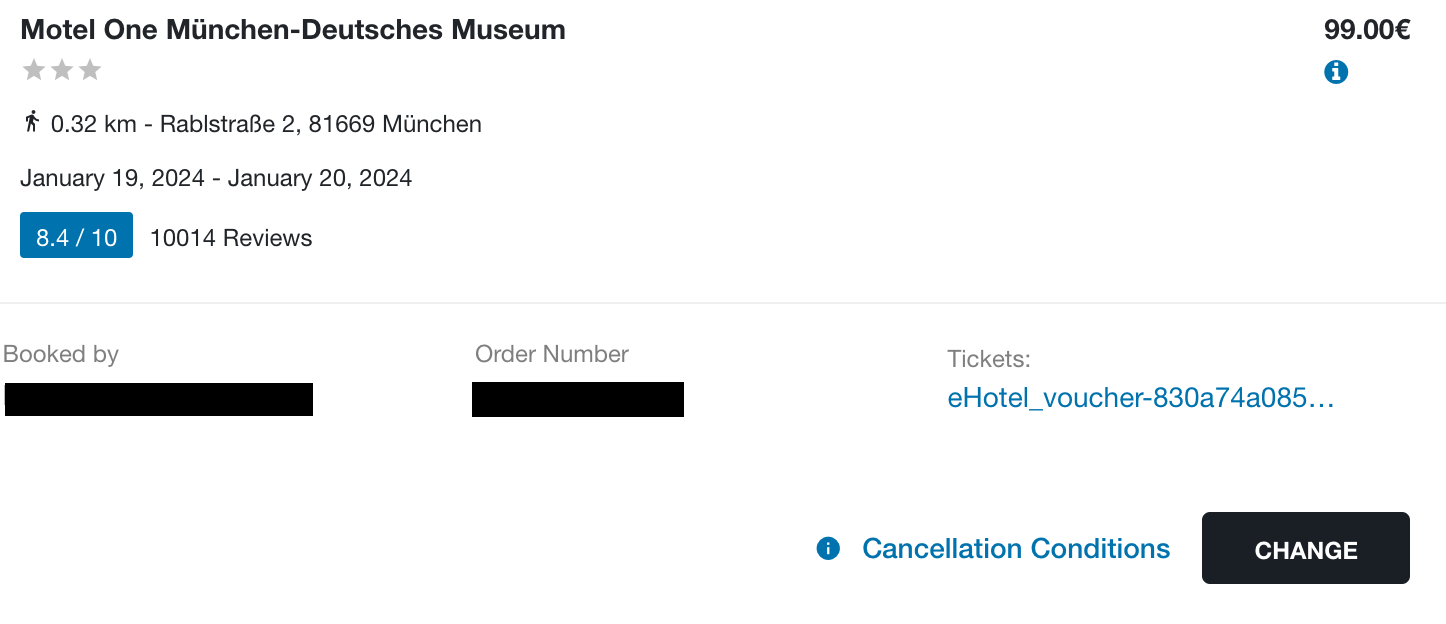Click the Tickets label

tap(989, 359)
